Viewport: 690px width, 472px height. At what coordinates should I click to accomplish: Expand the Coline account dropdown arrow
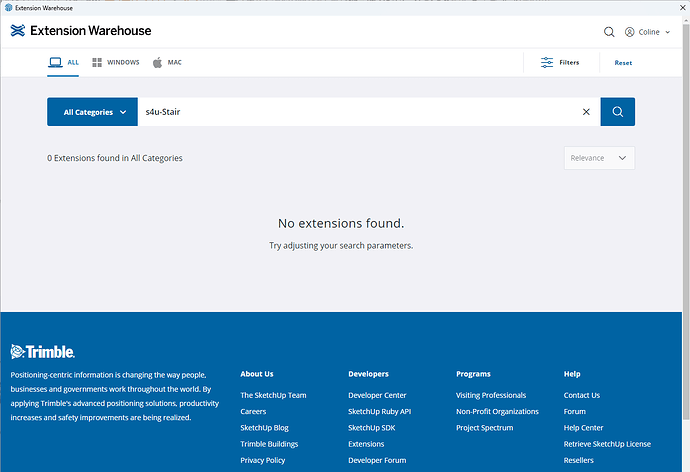coord(668,32)
